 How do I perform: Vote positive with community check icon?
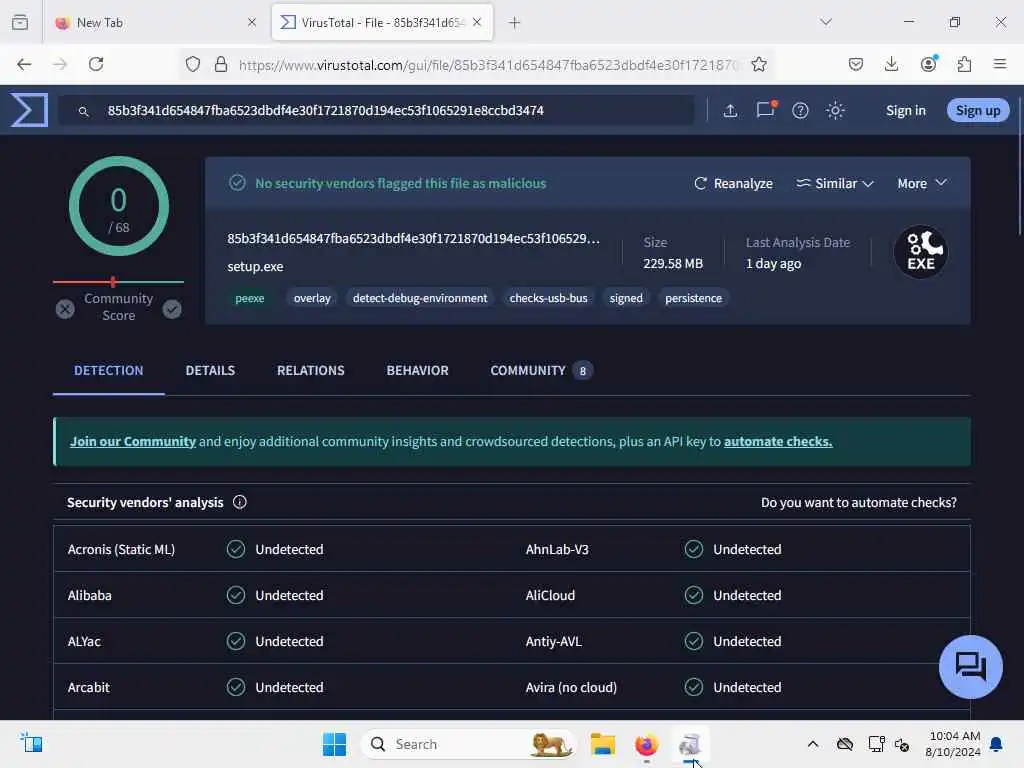172,308
